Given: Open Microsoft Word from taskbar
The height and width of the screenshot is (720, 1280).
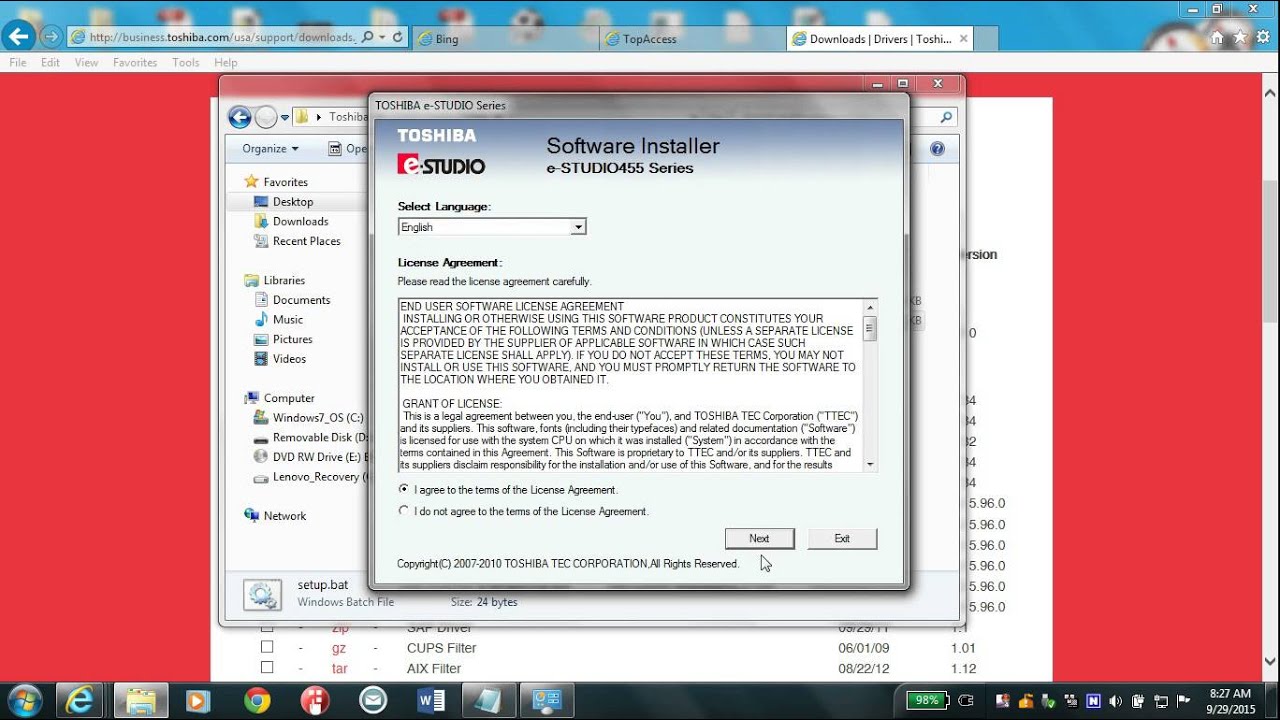Looking at the screenshot, I should tap(431, 700).
